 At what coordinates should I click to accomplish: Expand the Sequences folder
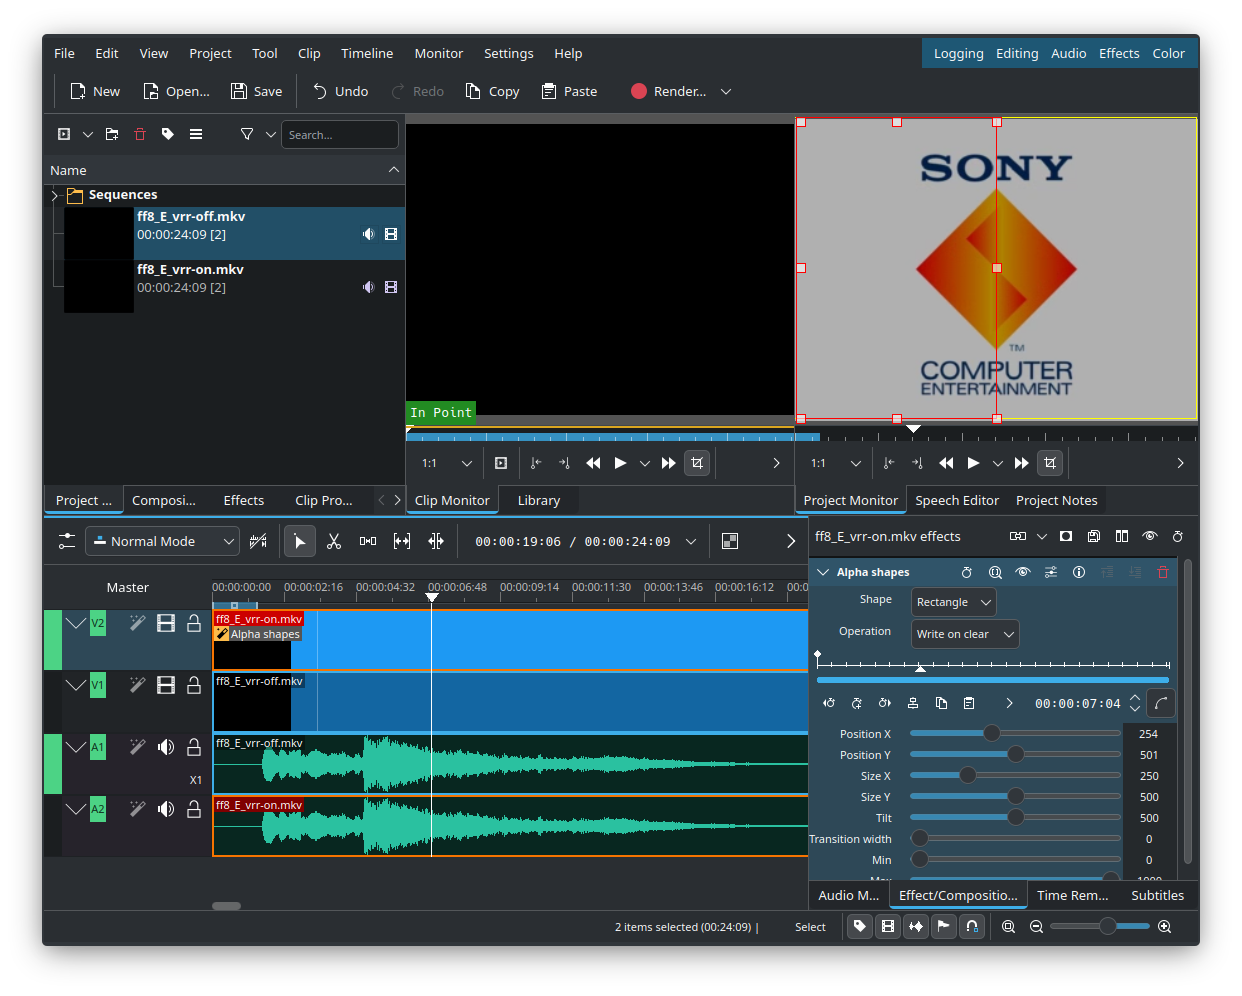55,195
